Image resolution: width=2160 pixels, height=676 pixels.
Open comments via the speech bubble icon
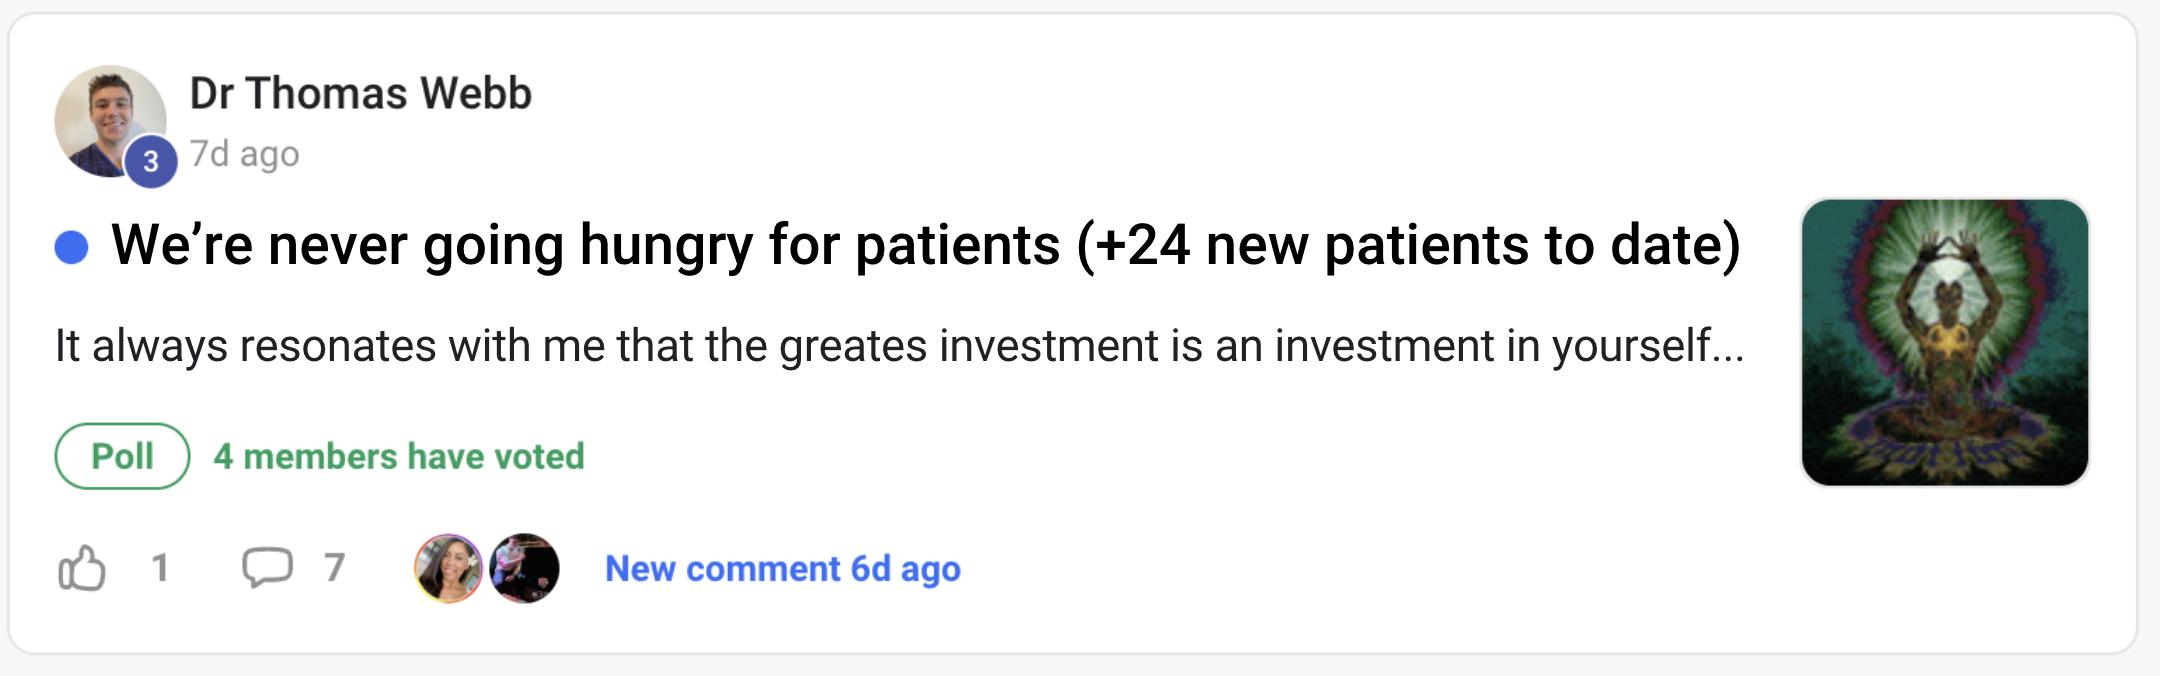point(267,567)
